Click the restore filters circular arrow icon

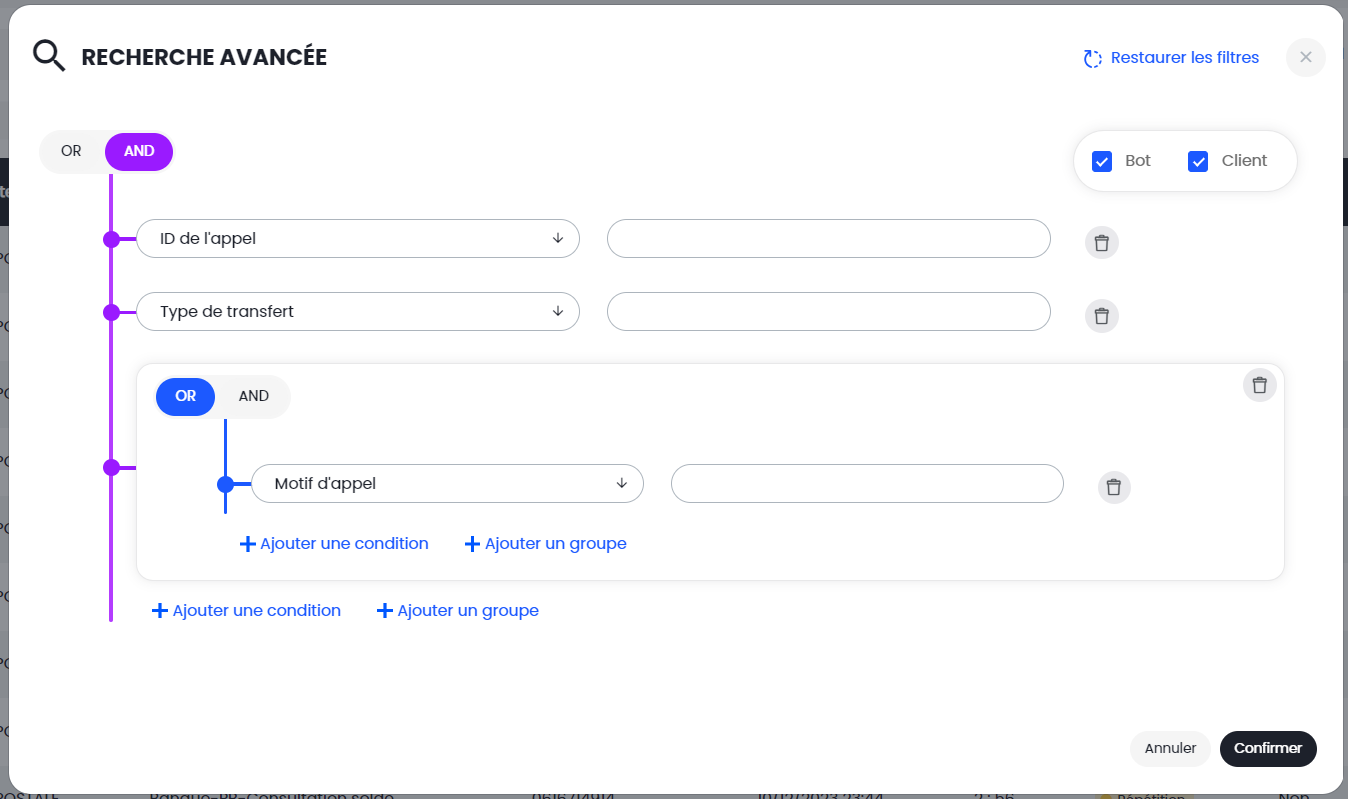pos(1092,59)
